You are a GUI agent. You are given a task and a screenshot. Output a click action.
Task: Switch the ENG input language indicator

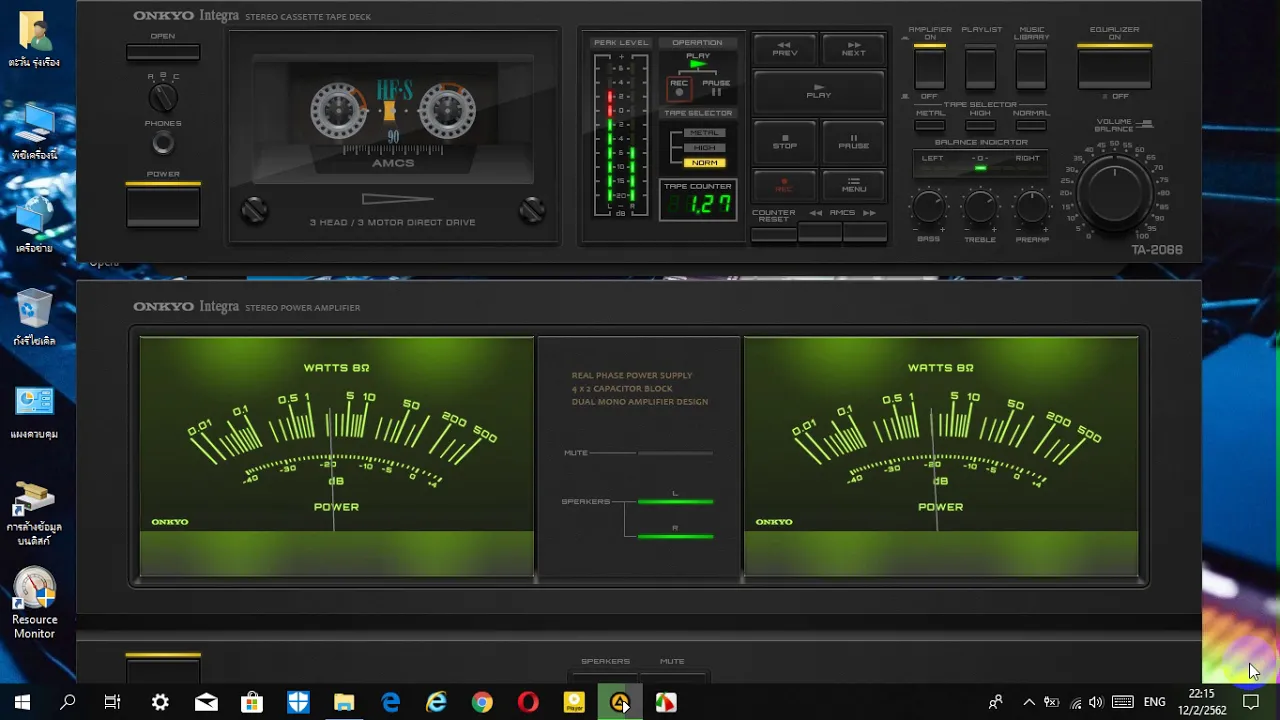[x=1154, y=703]
